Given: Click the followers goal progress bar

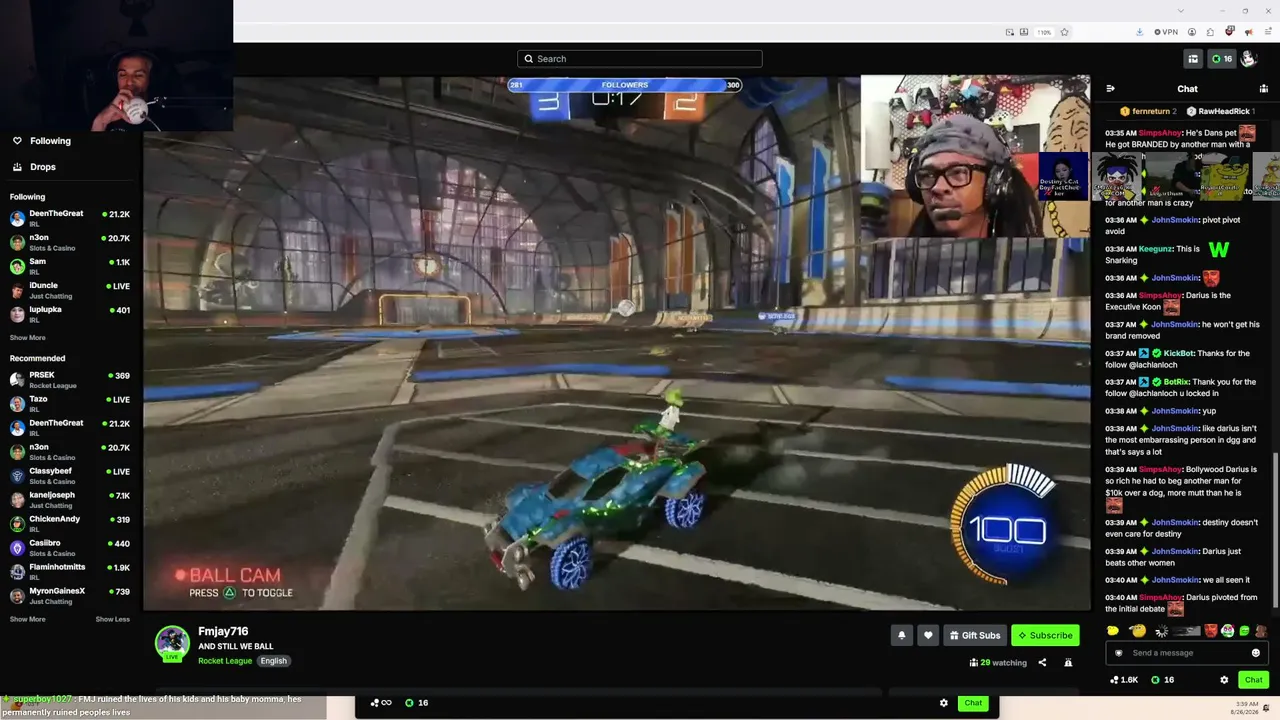Looking at the screenshot, I should (625, 85).
